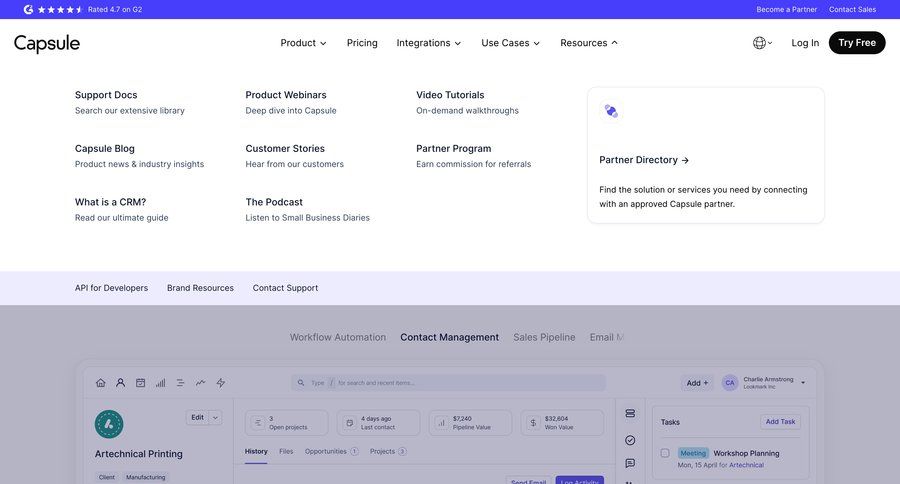Click the contacts person icon
900x484 pixels.
point(120,383)
